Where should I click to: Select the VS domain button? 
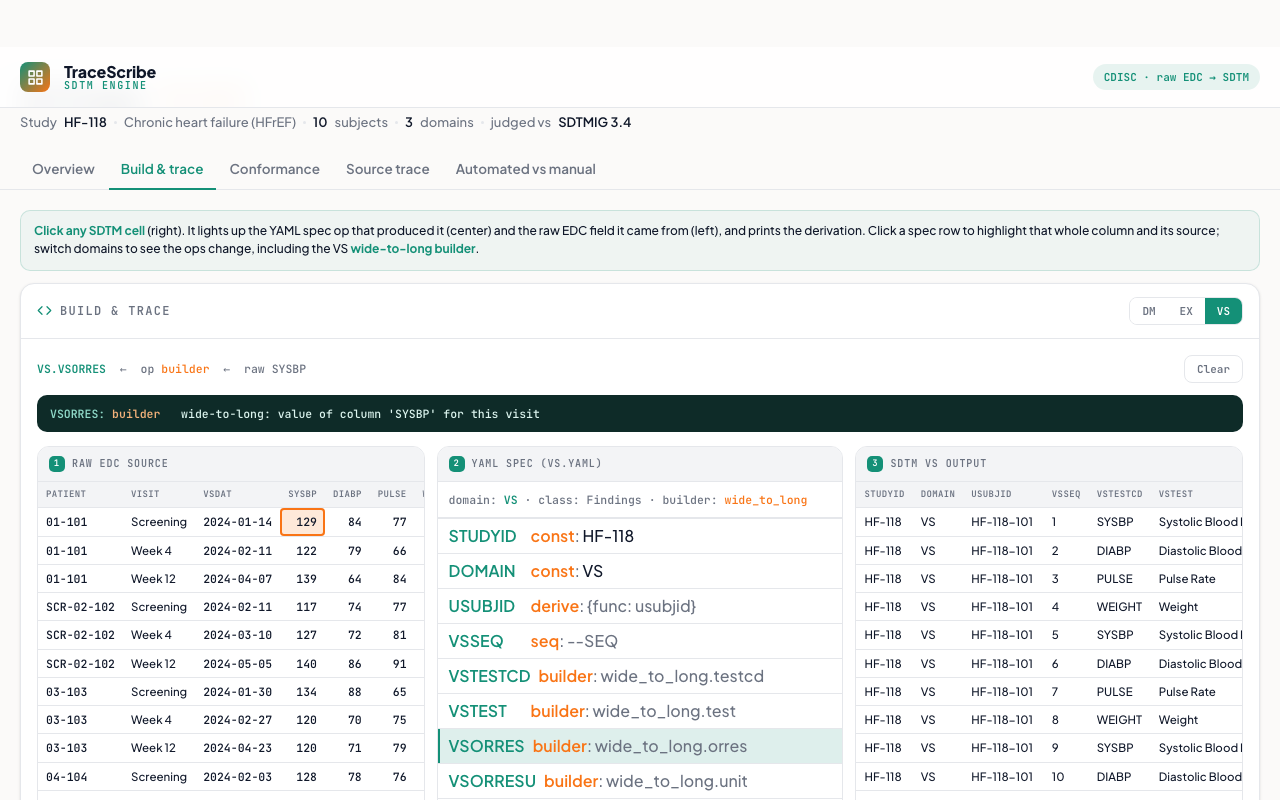1223,311
